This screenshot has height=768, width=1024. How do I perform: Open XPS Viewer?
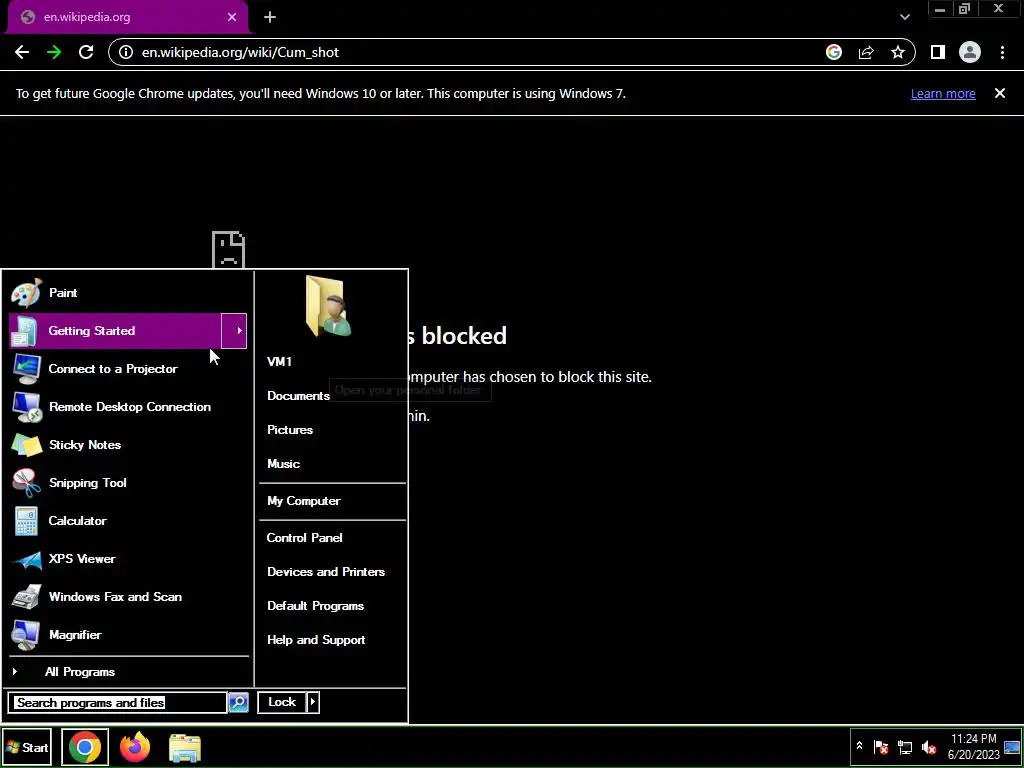click(x=129, y=559)
